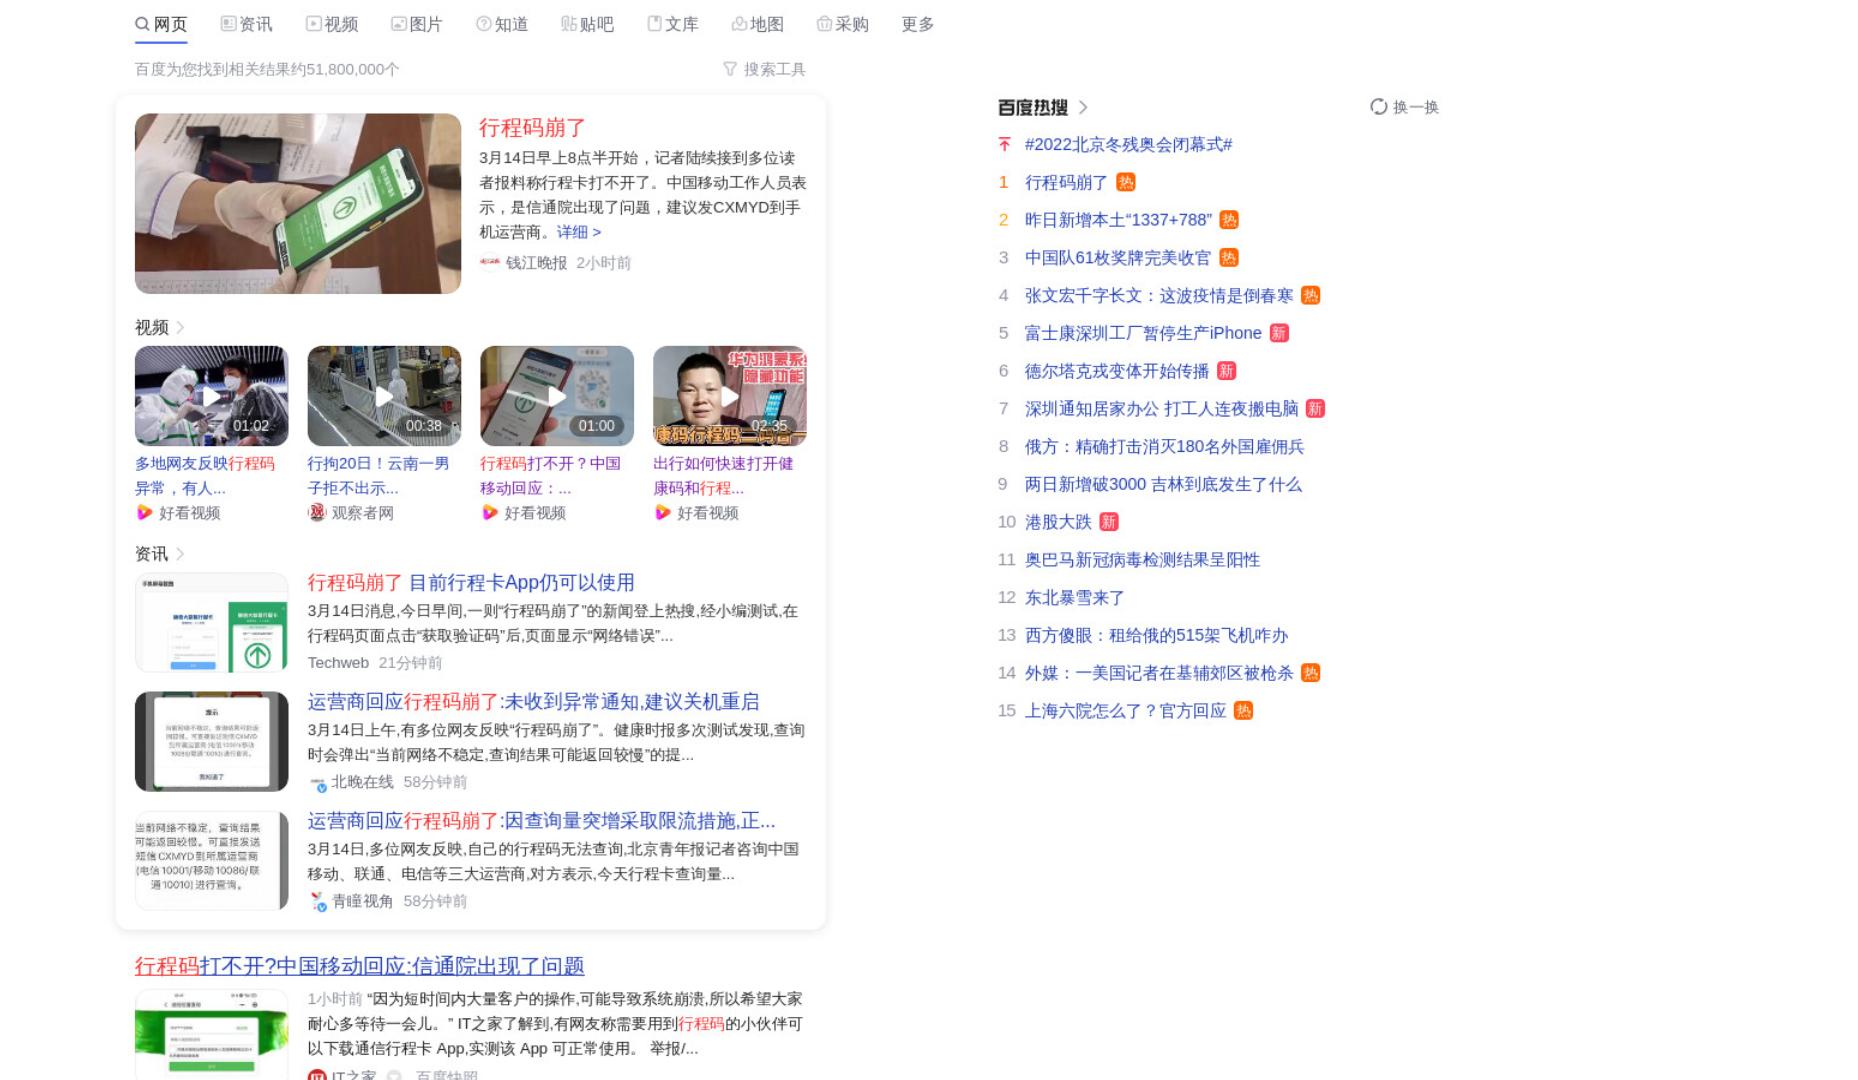Open 运营商回应…因查询量突增采取限流措施 article
This screenshot has height=1080, width=1858.
541,821
